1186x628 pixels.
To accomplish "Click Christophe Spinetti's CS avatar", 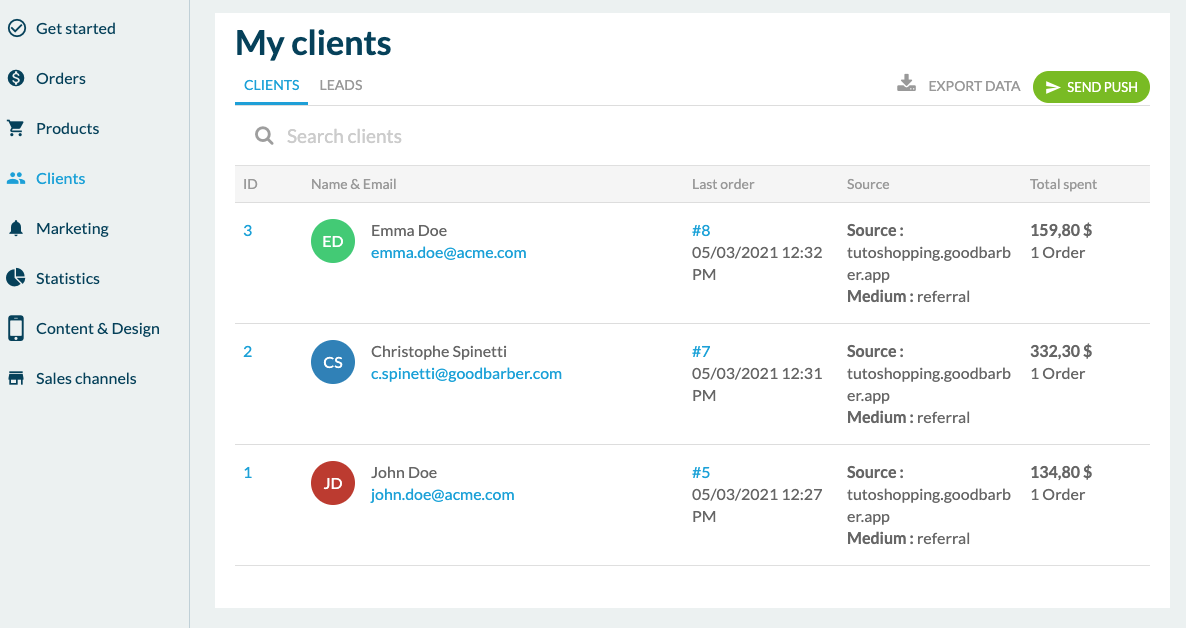I will point(333,362).
